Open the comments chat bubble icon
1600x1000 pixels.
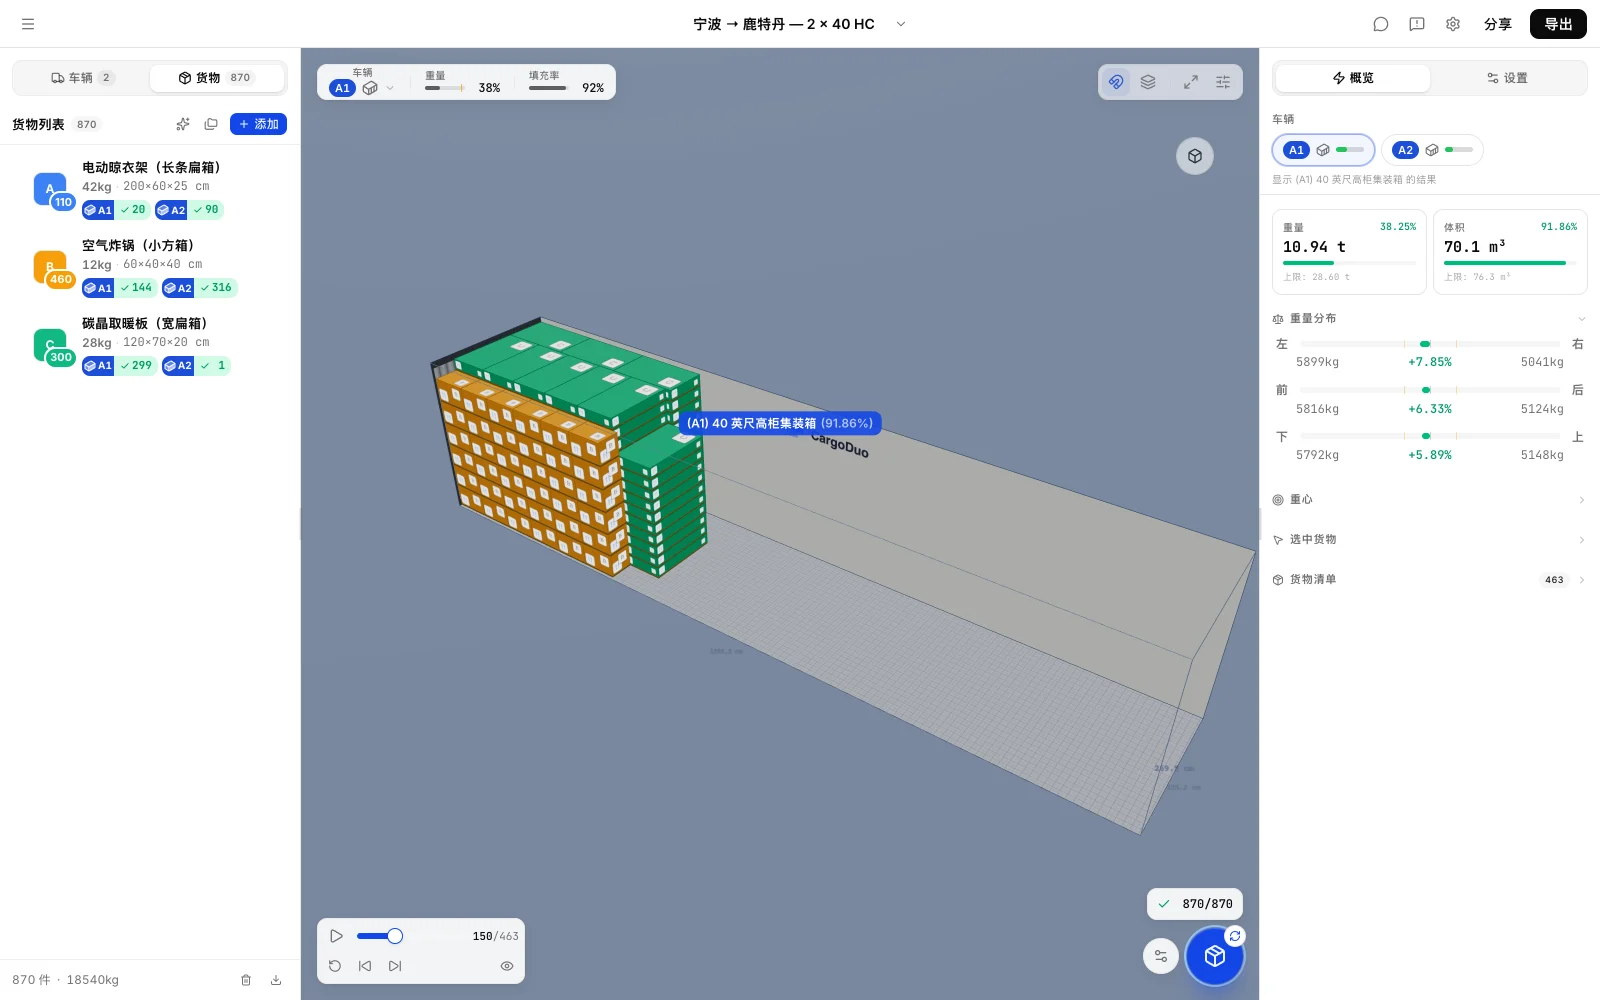(x=1381, y=24)
